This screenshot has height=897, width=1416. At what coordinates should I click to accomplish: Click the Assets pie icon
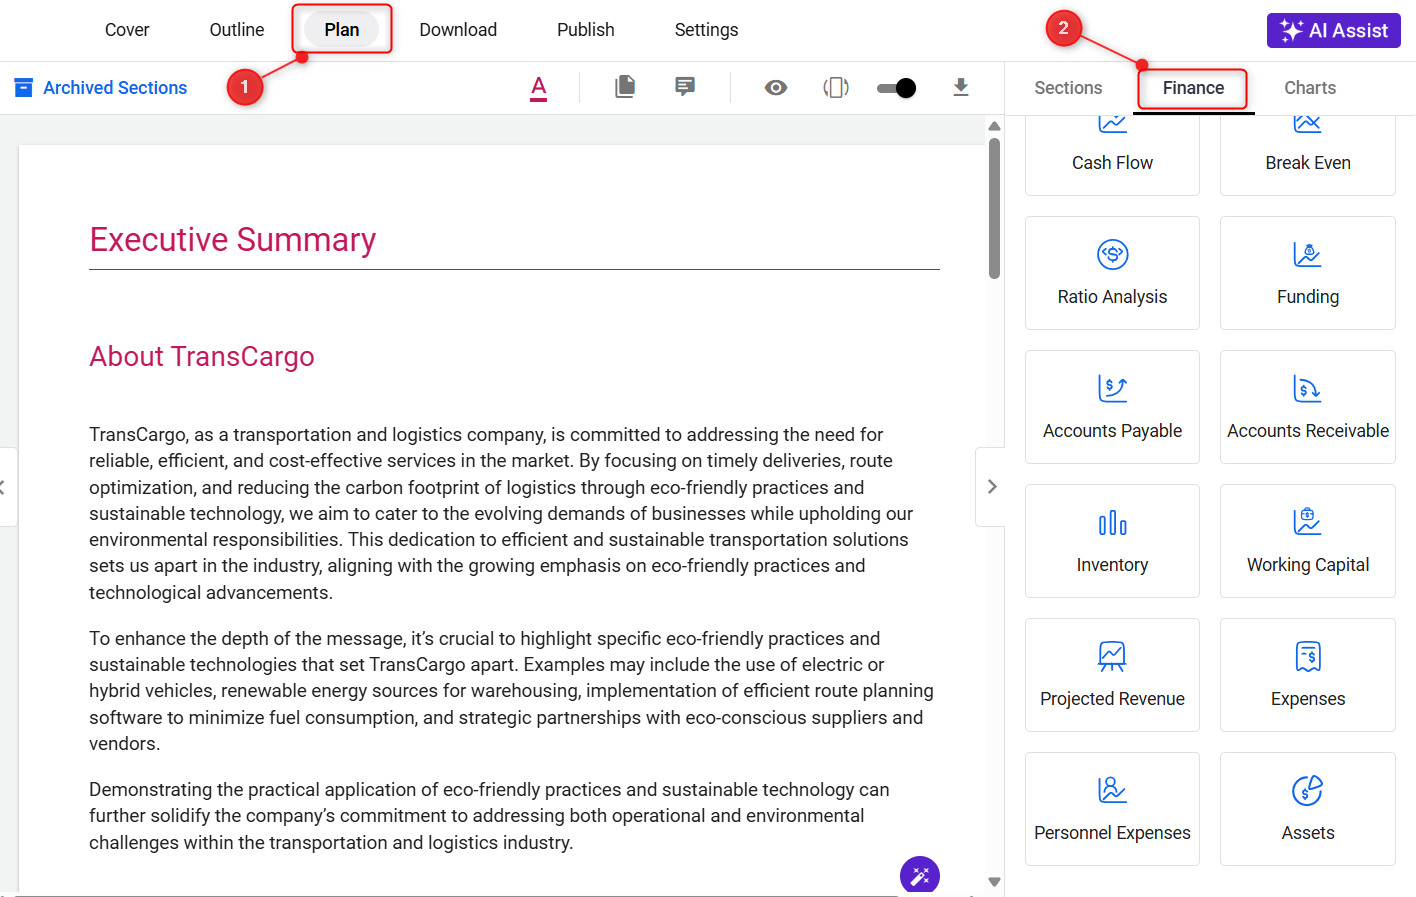[x=1307, y=790]
